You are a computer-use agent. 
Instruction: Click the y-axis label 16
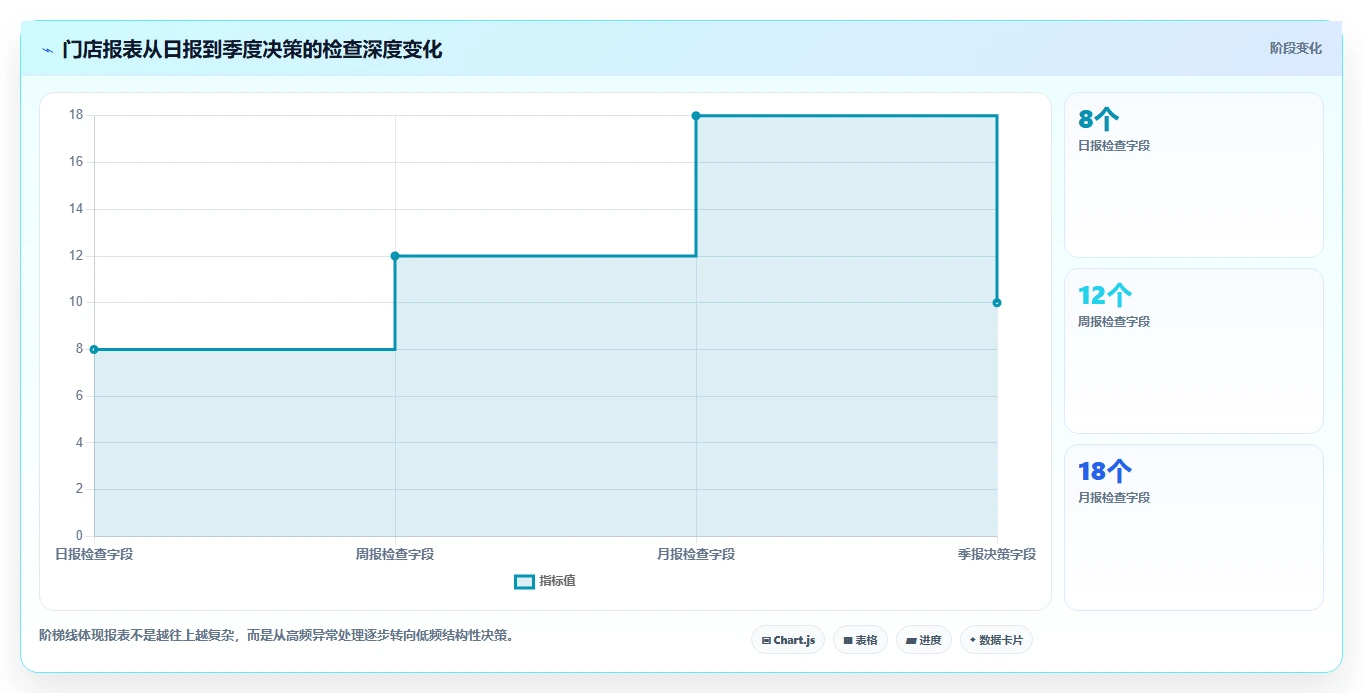click(76, 162)
